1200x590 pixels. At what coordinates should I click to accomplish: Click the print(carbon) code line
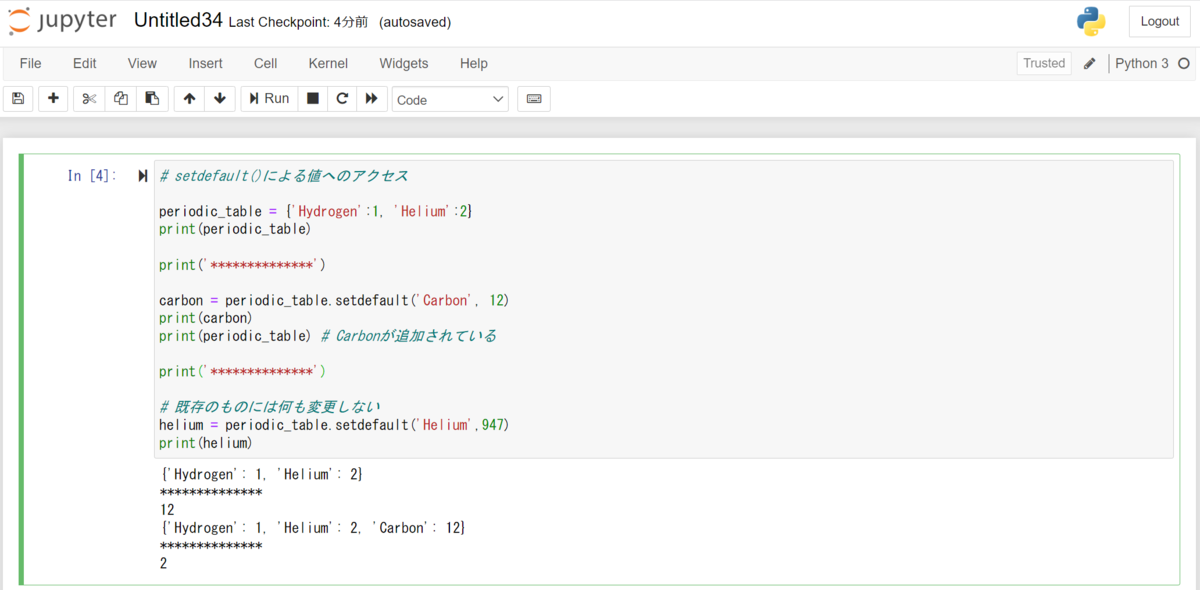tap(206, 318)
